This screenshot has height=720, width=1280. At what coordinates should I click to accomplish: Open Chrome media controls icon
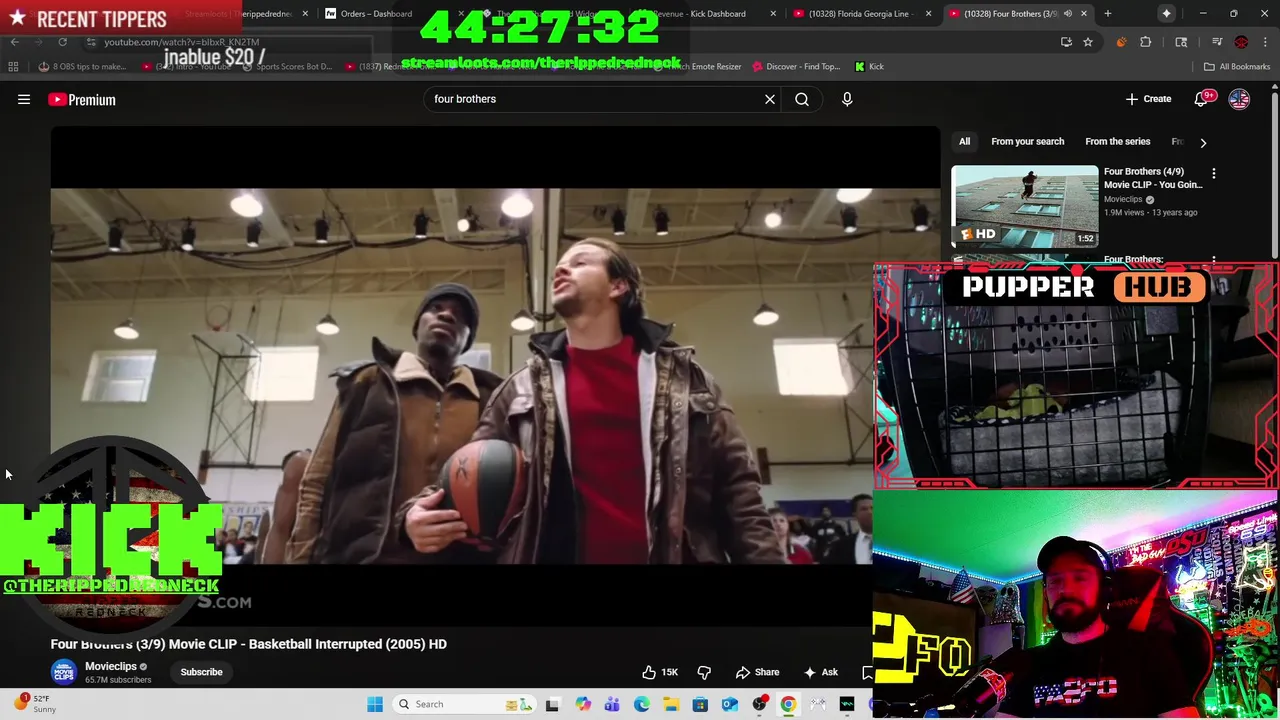[x=1217, y=42]
